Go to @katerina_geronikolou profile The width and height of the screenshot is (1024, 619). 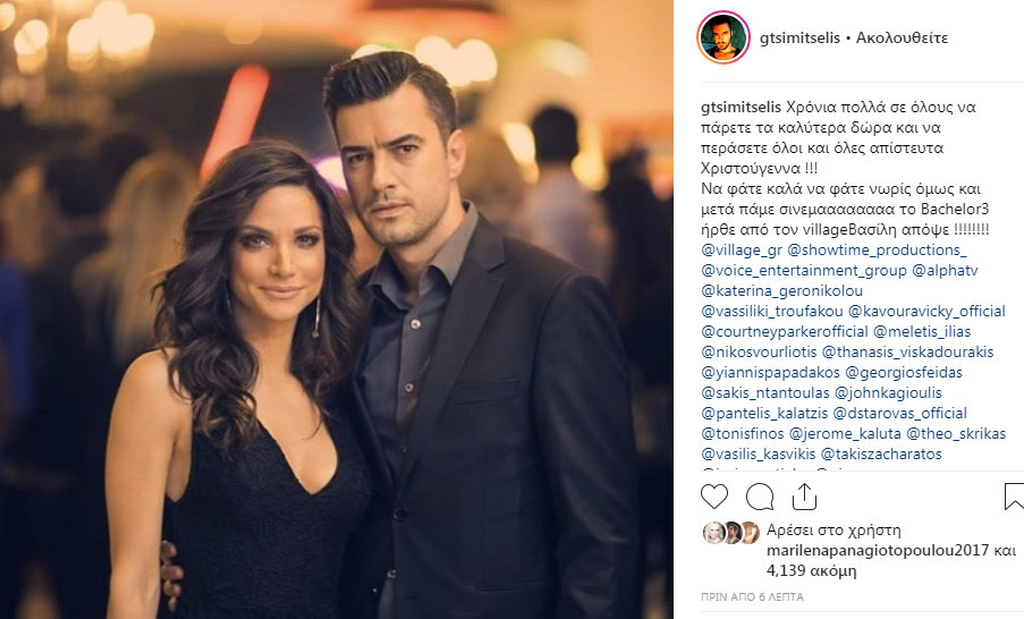(x=782, y=291)
